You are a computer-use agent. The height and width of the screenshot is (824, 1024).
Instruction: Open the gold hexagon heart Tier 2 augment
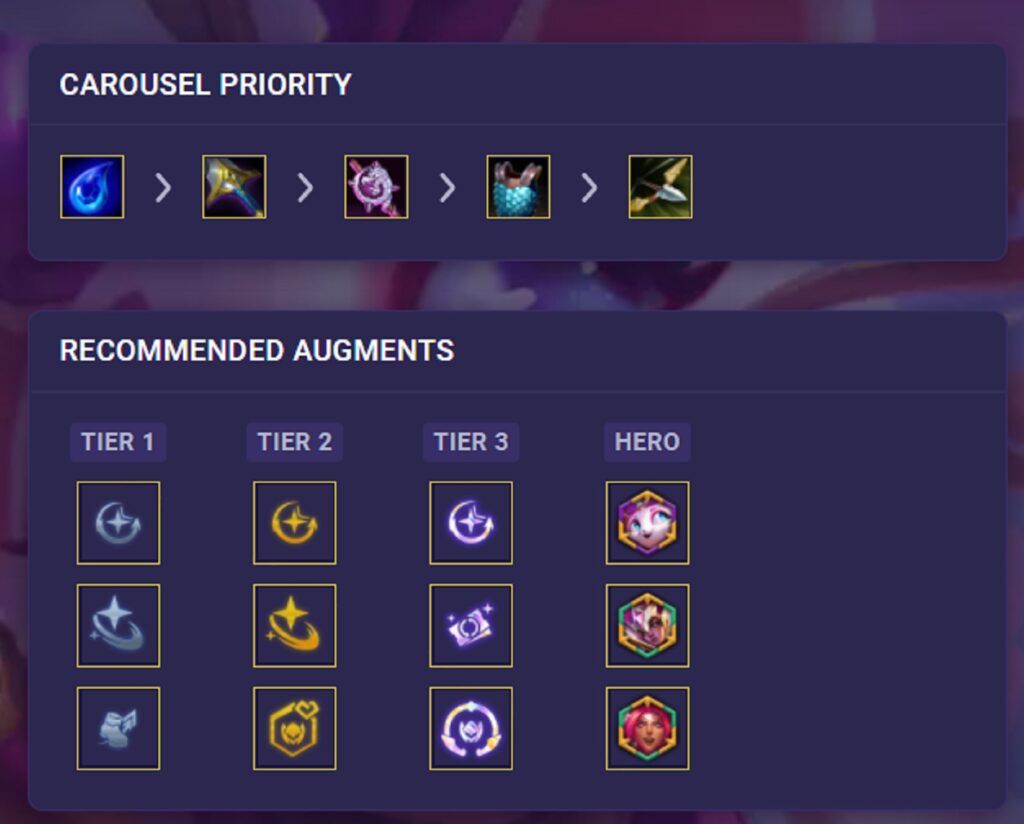[295, 728]
